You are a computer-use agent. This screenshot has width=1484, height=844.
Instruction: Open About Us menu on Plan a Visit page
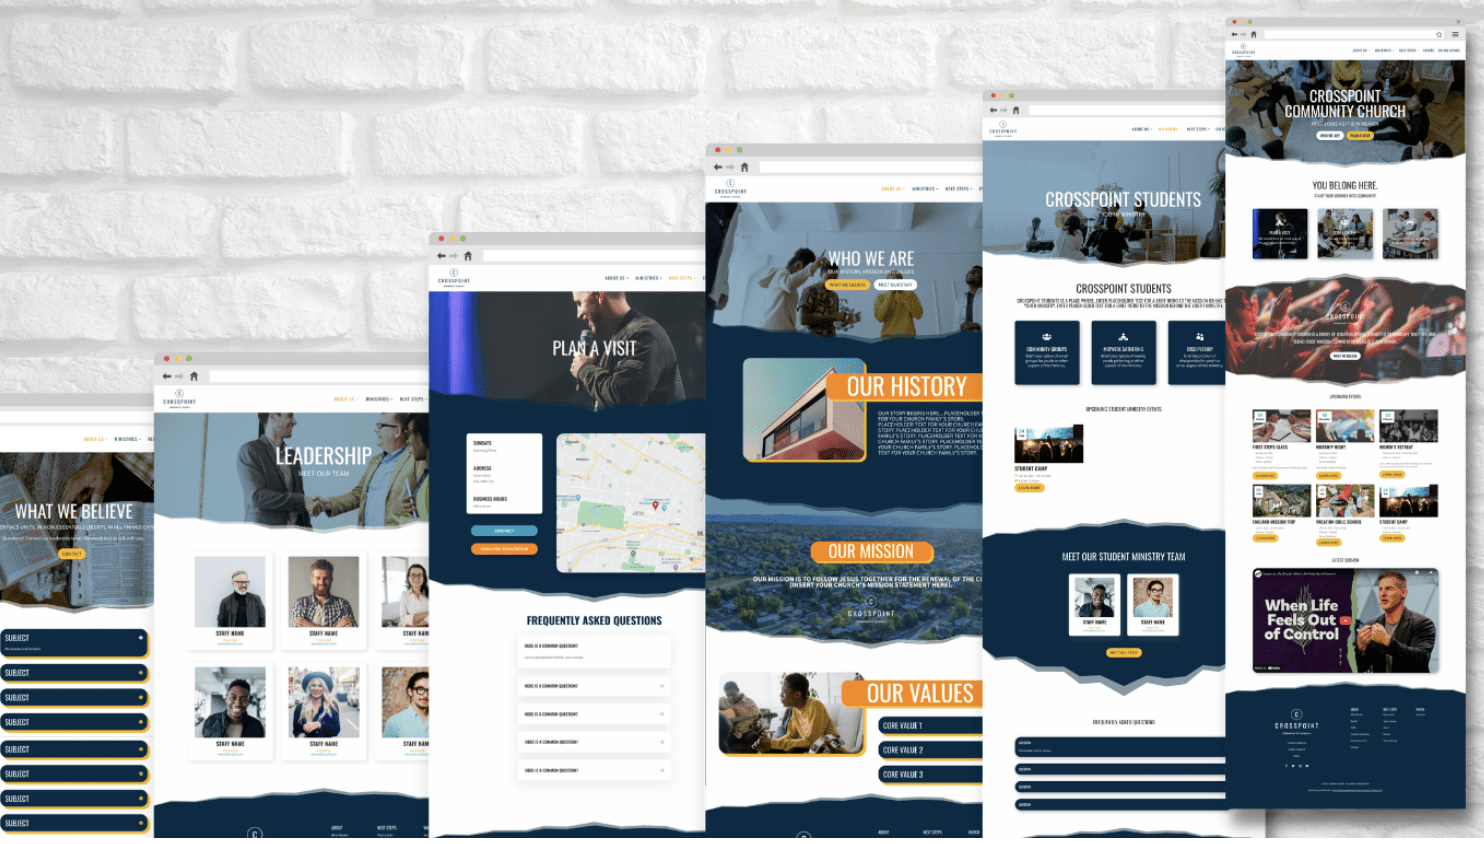coord(615,278)
